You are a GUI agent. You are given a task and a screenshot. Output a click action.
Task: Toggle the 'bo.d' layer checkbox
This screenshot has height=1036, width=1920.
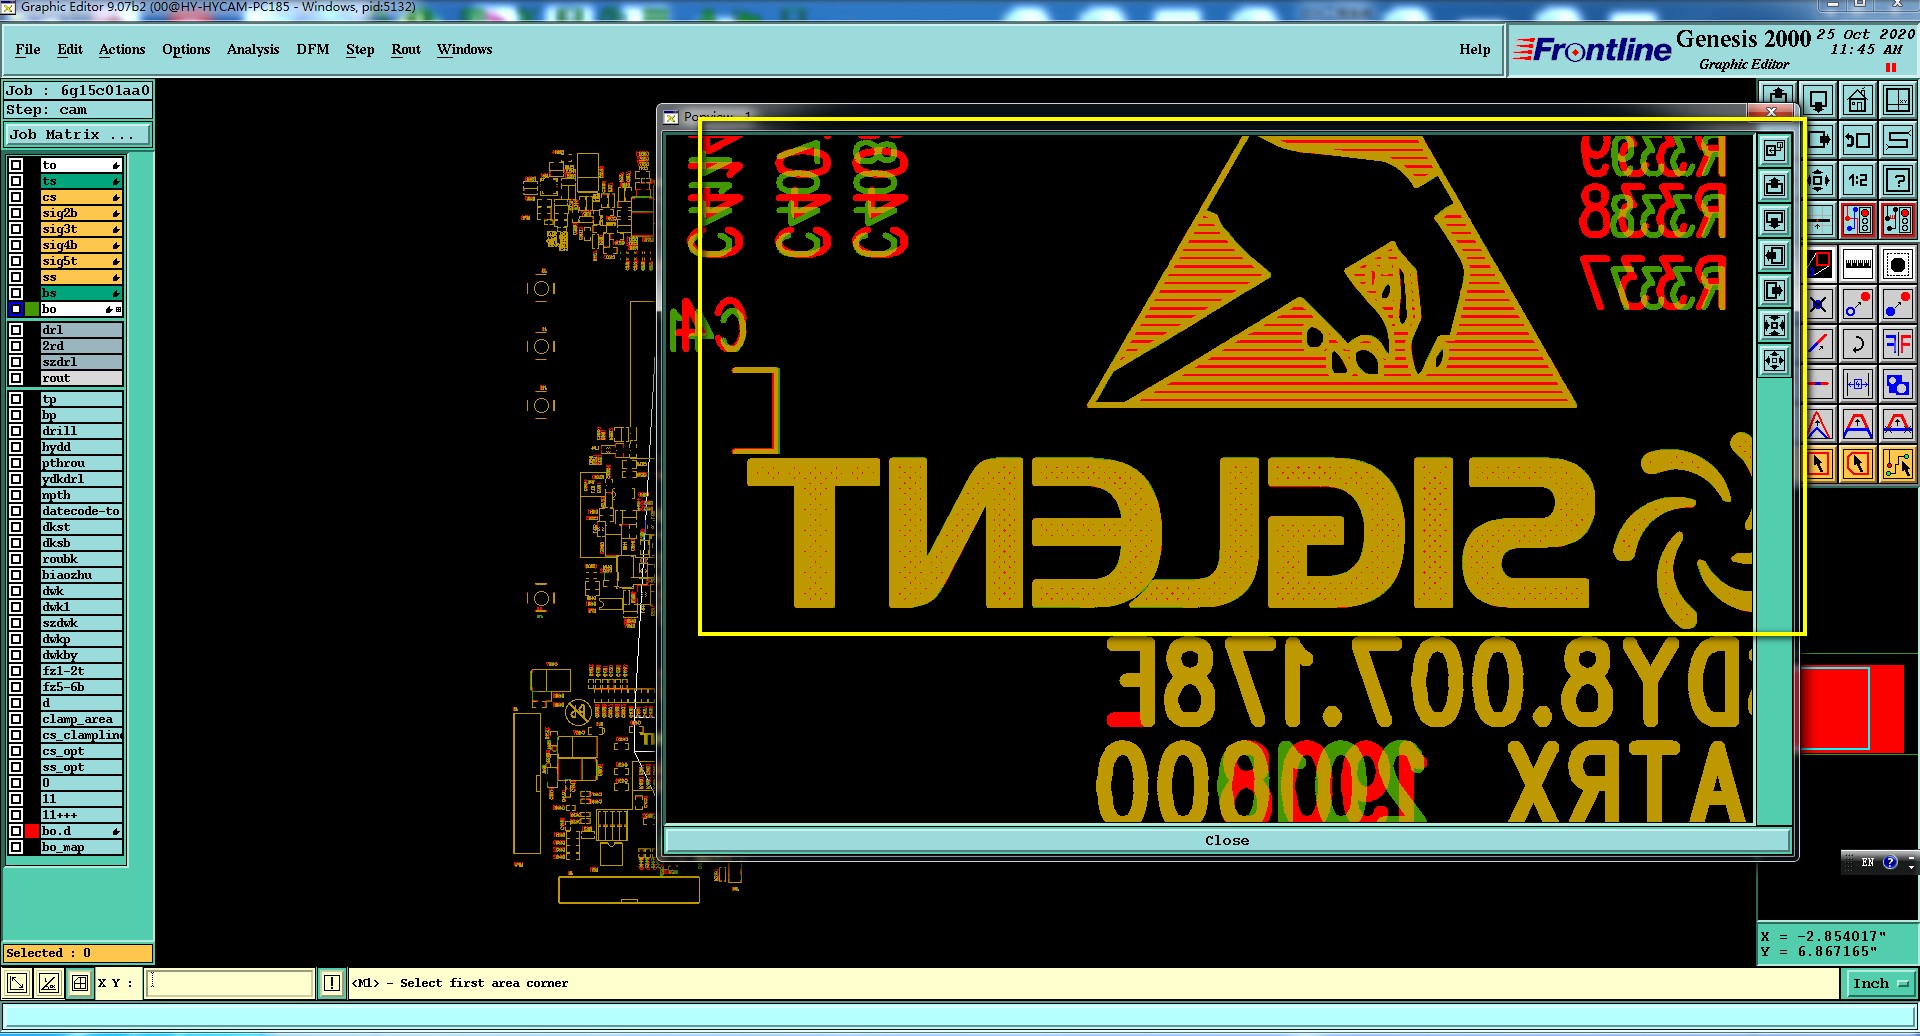16,831
